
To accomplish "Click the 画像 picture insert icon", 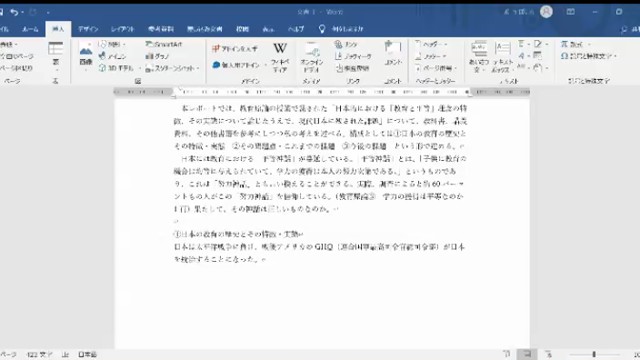I will 86,55.
